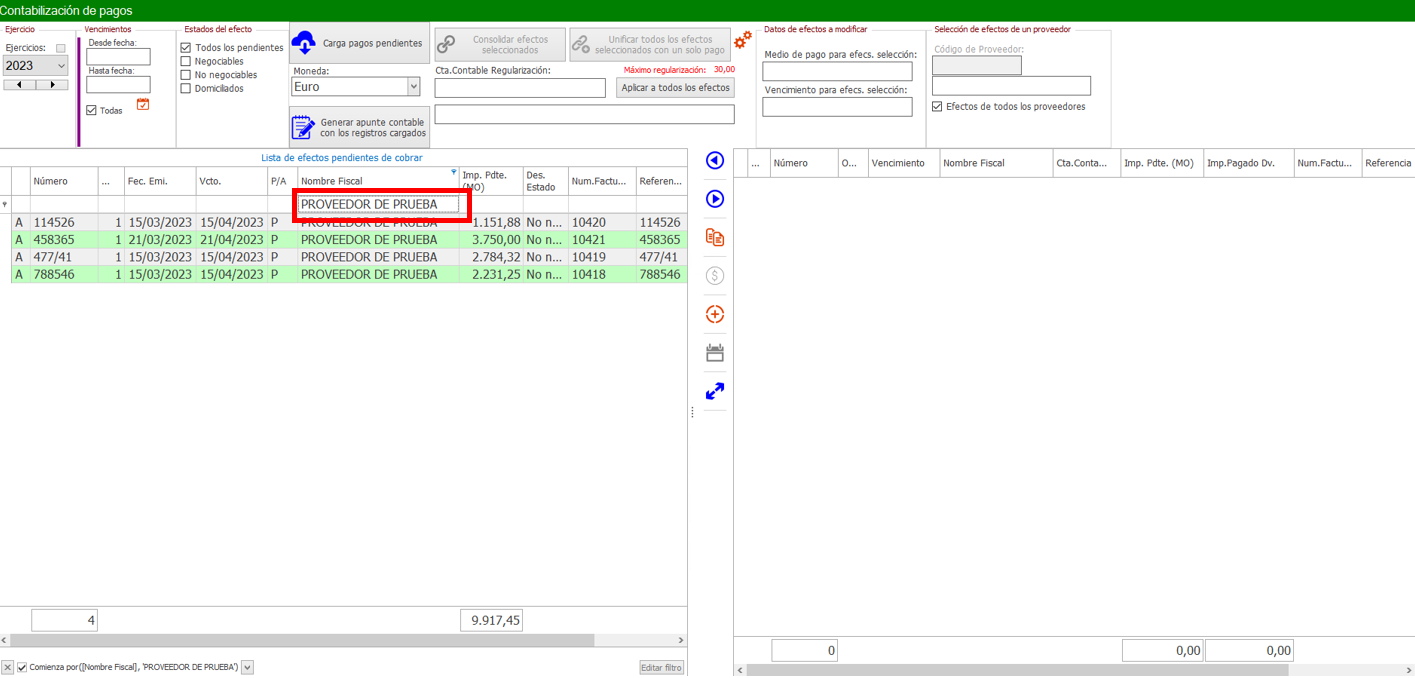Click the Desde fecha input field
This screenshot has width=1415, height=678.
[118, 57]
